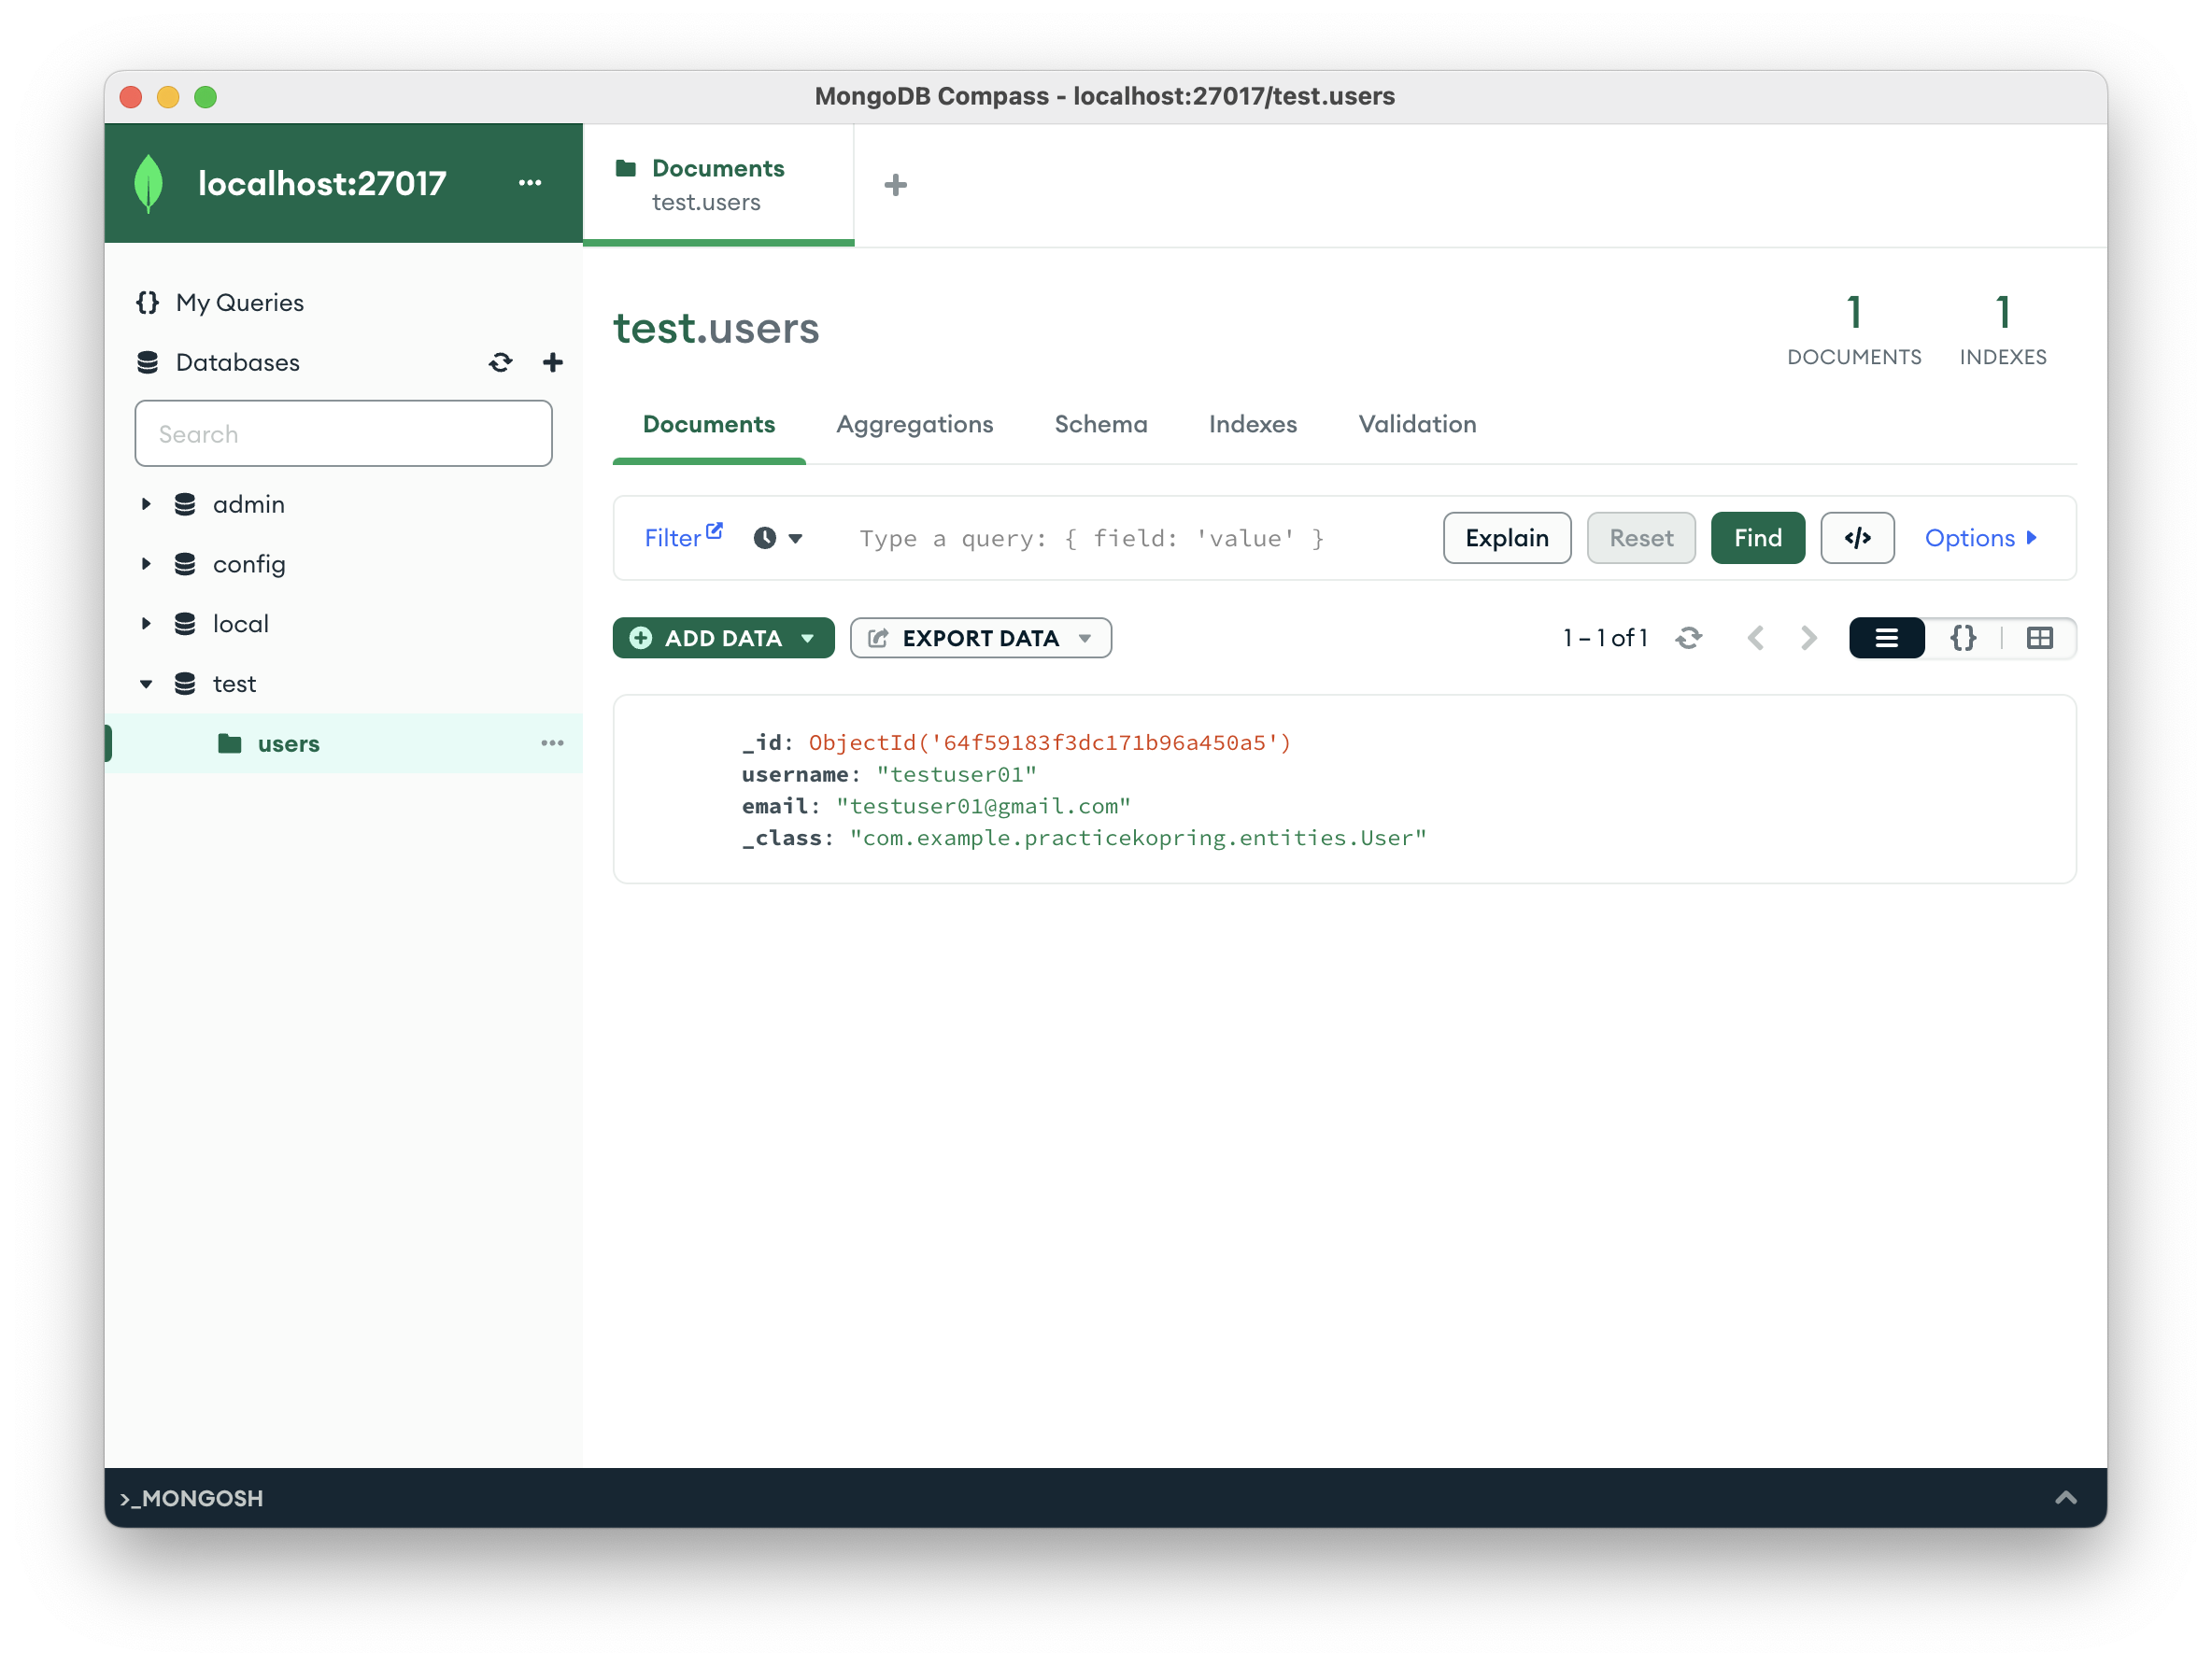
Task: Select the config database name
Action: [249, 564]
